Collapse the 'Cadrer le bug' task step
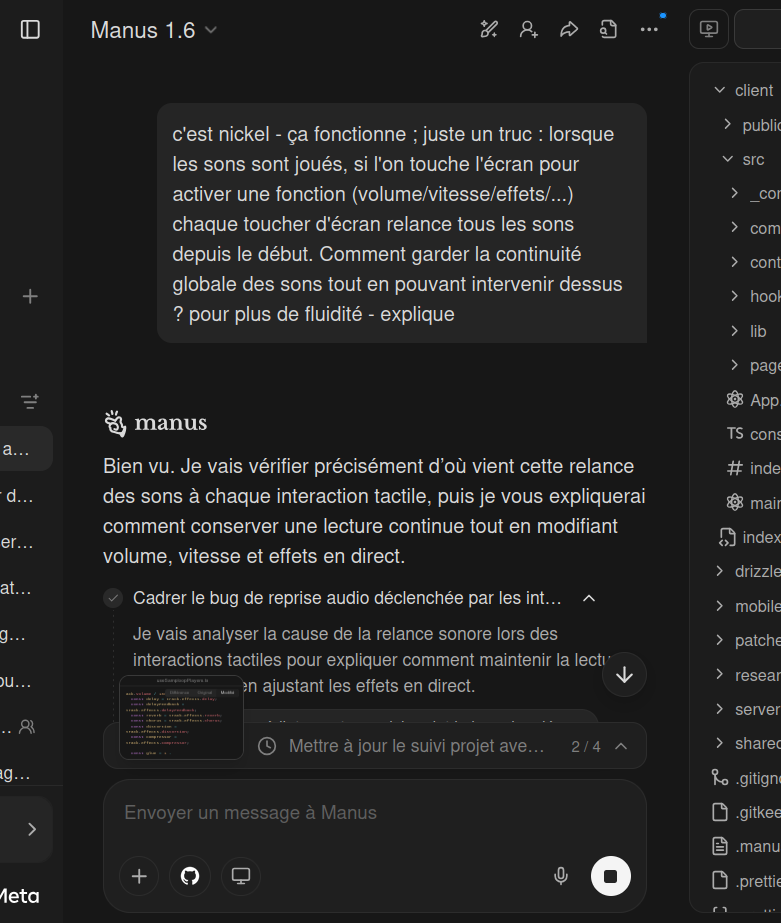The height and width of the screenshot is (923, 781). (589, 598)
